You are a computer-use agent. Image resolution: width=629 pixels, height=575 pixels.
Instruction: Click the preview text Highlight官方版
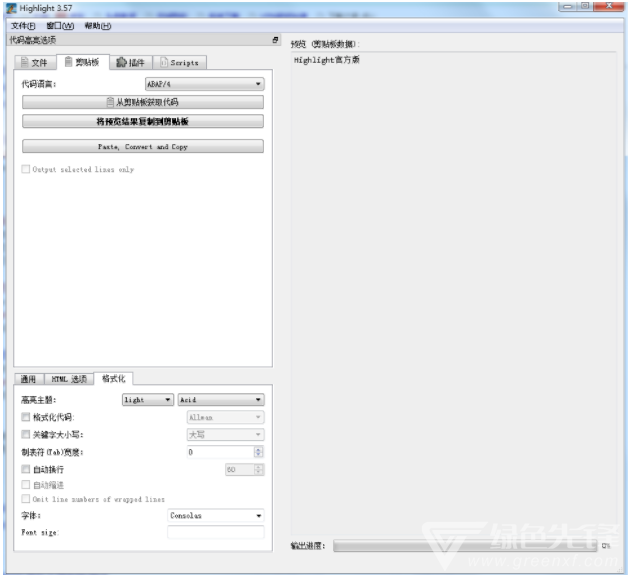tap(327, 60)
